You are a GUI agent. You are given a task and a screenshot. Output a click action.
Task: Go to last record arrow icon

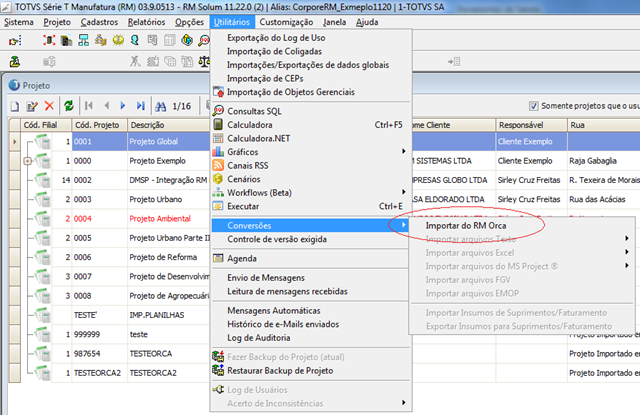coord(140,106)
